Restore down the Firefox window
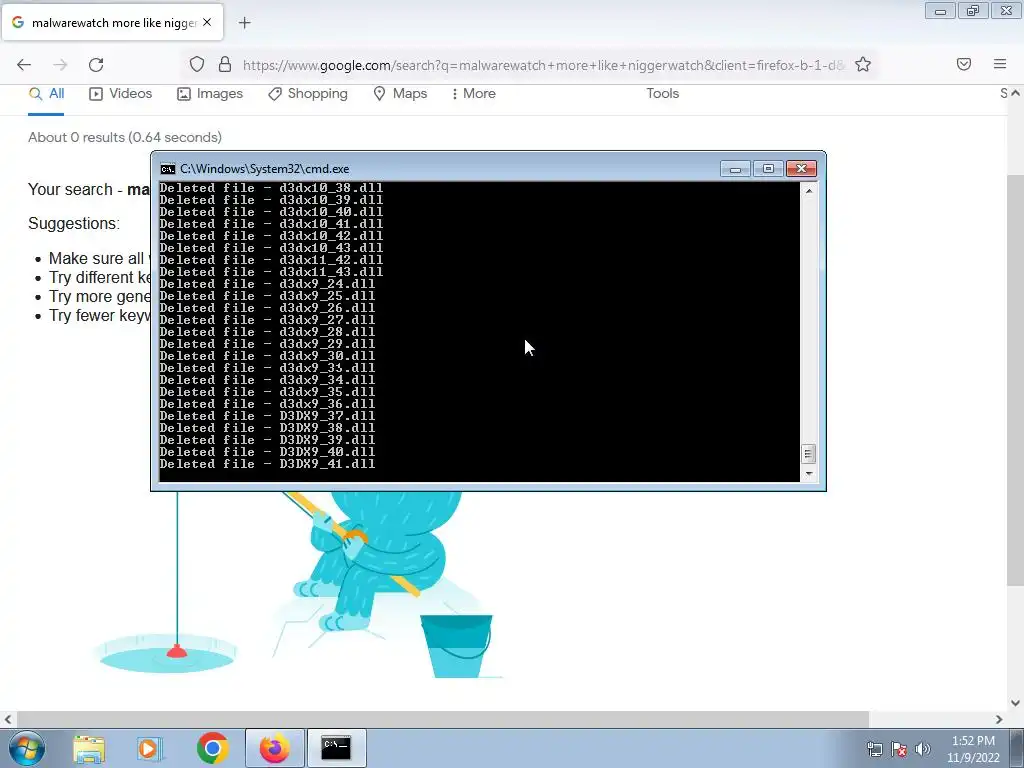Image resolution: width=1024 pixels, height=768 pixels. [x=973, y=11]
